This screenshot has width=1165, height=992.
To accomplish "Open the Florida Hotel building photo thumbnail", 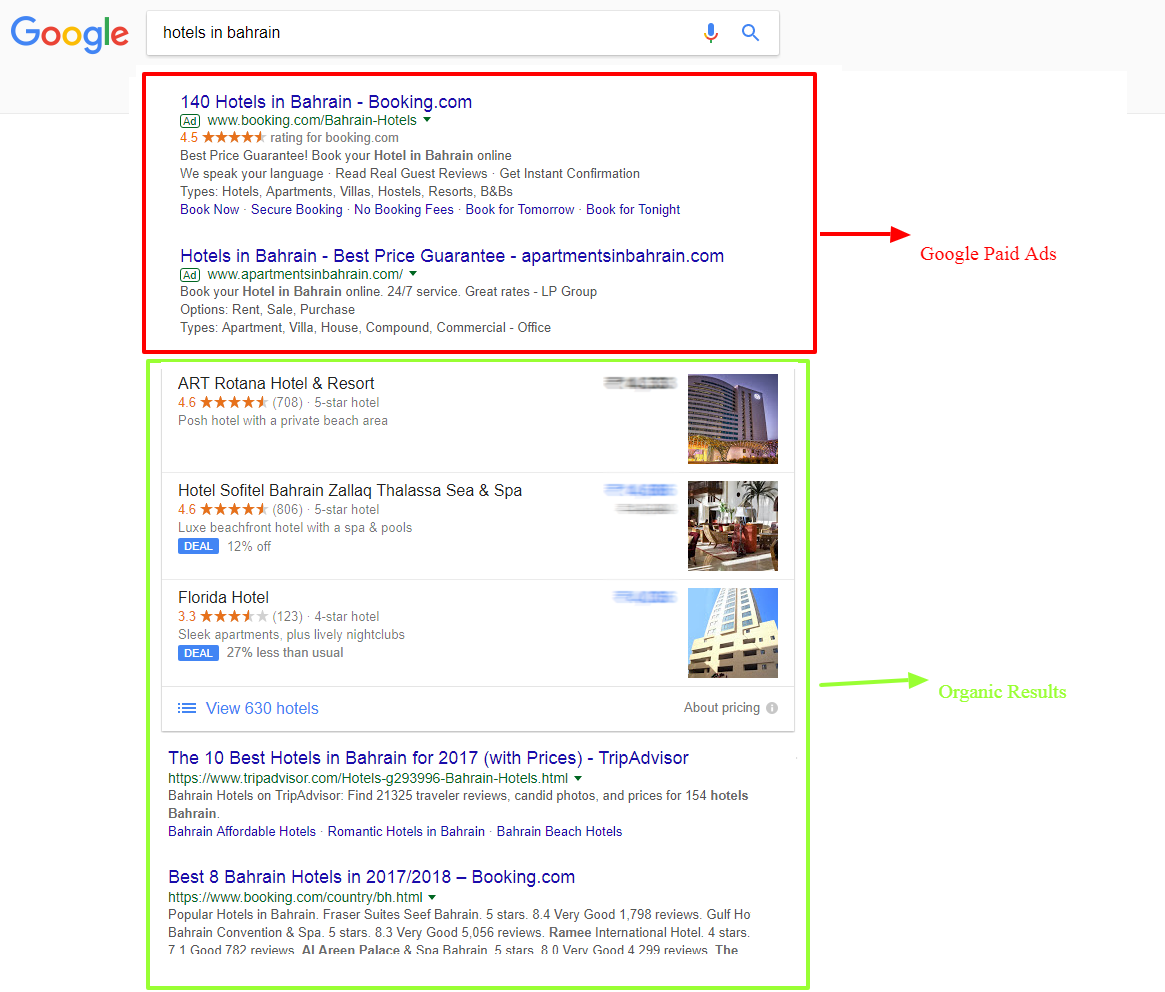I will click(x=733, y=633).
